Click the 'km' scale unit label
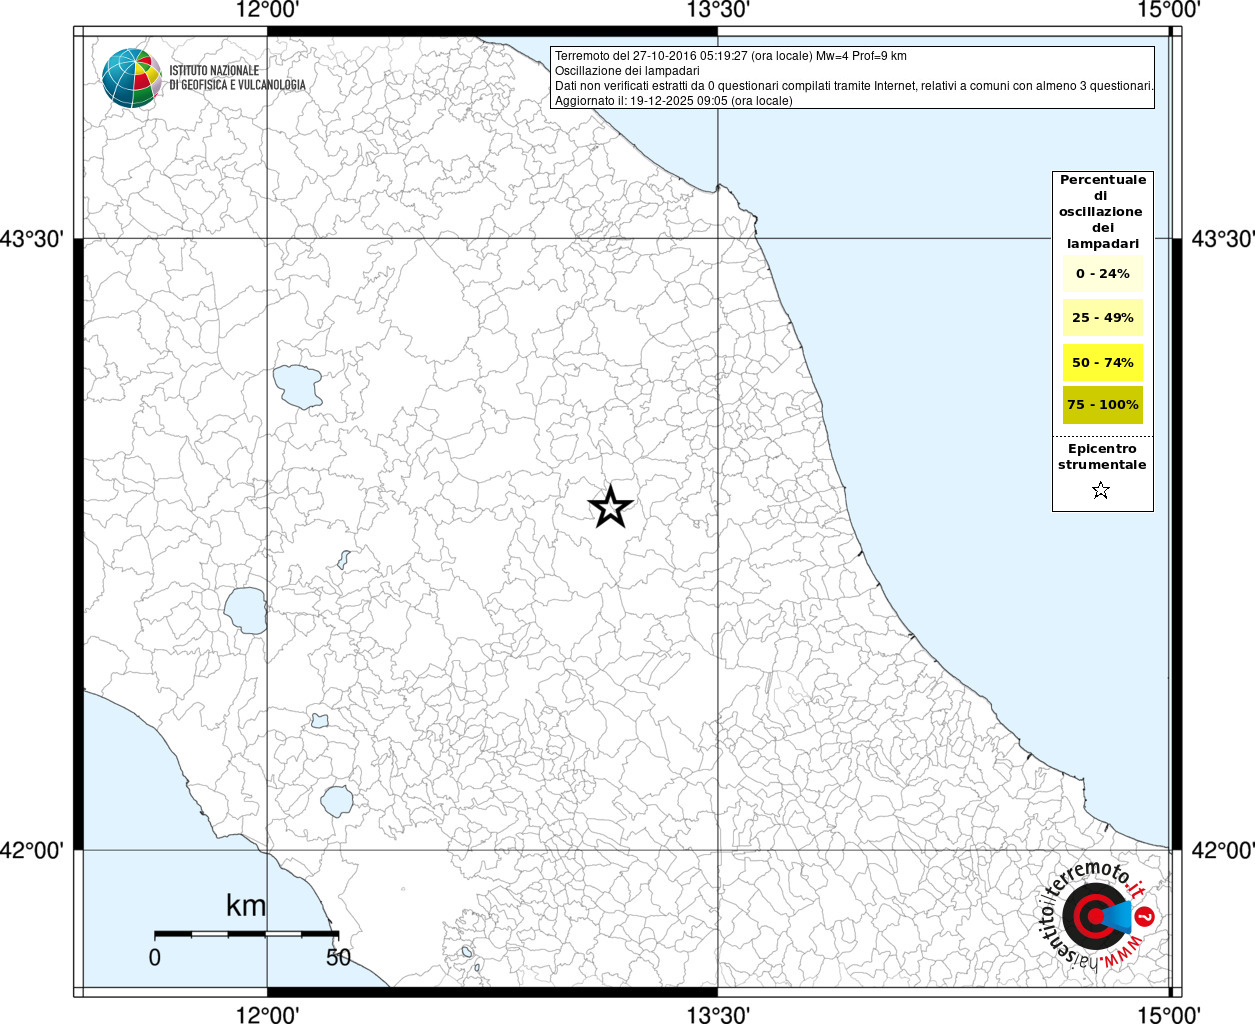This screenshot has width=1255, height=1024. [246, 905]
